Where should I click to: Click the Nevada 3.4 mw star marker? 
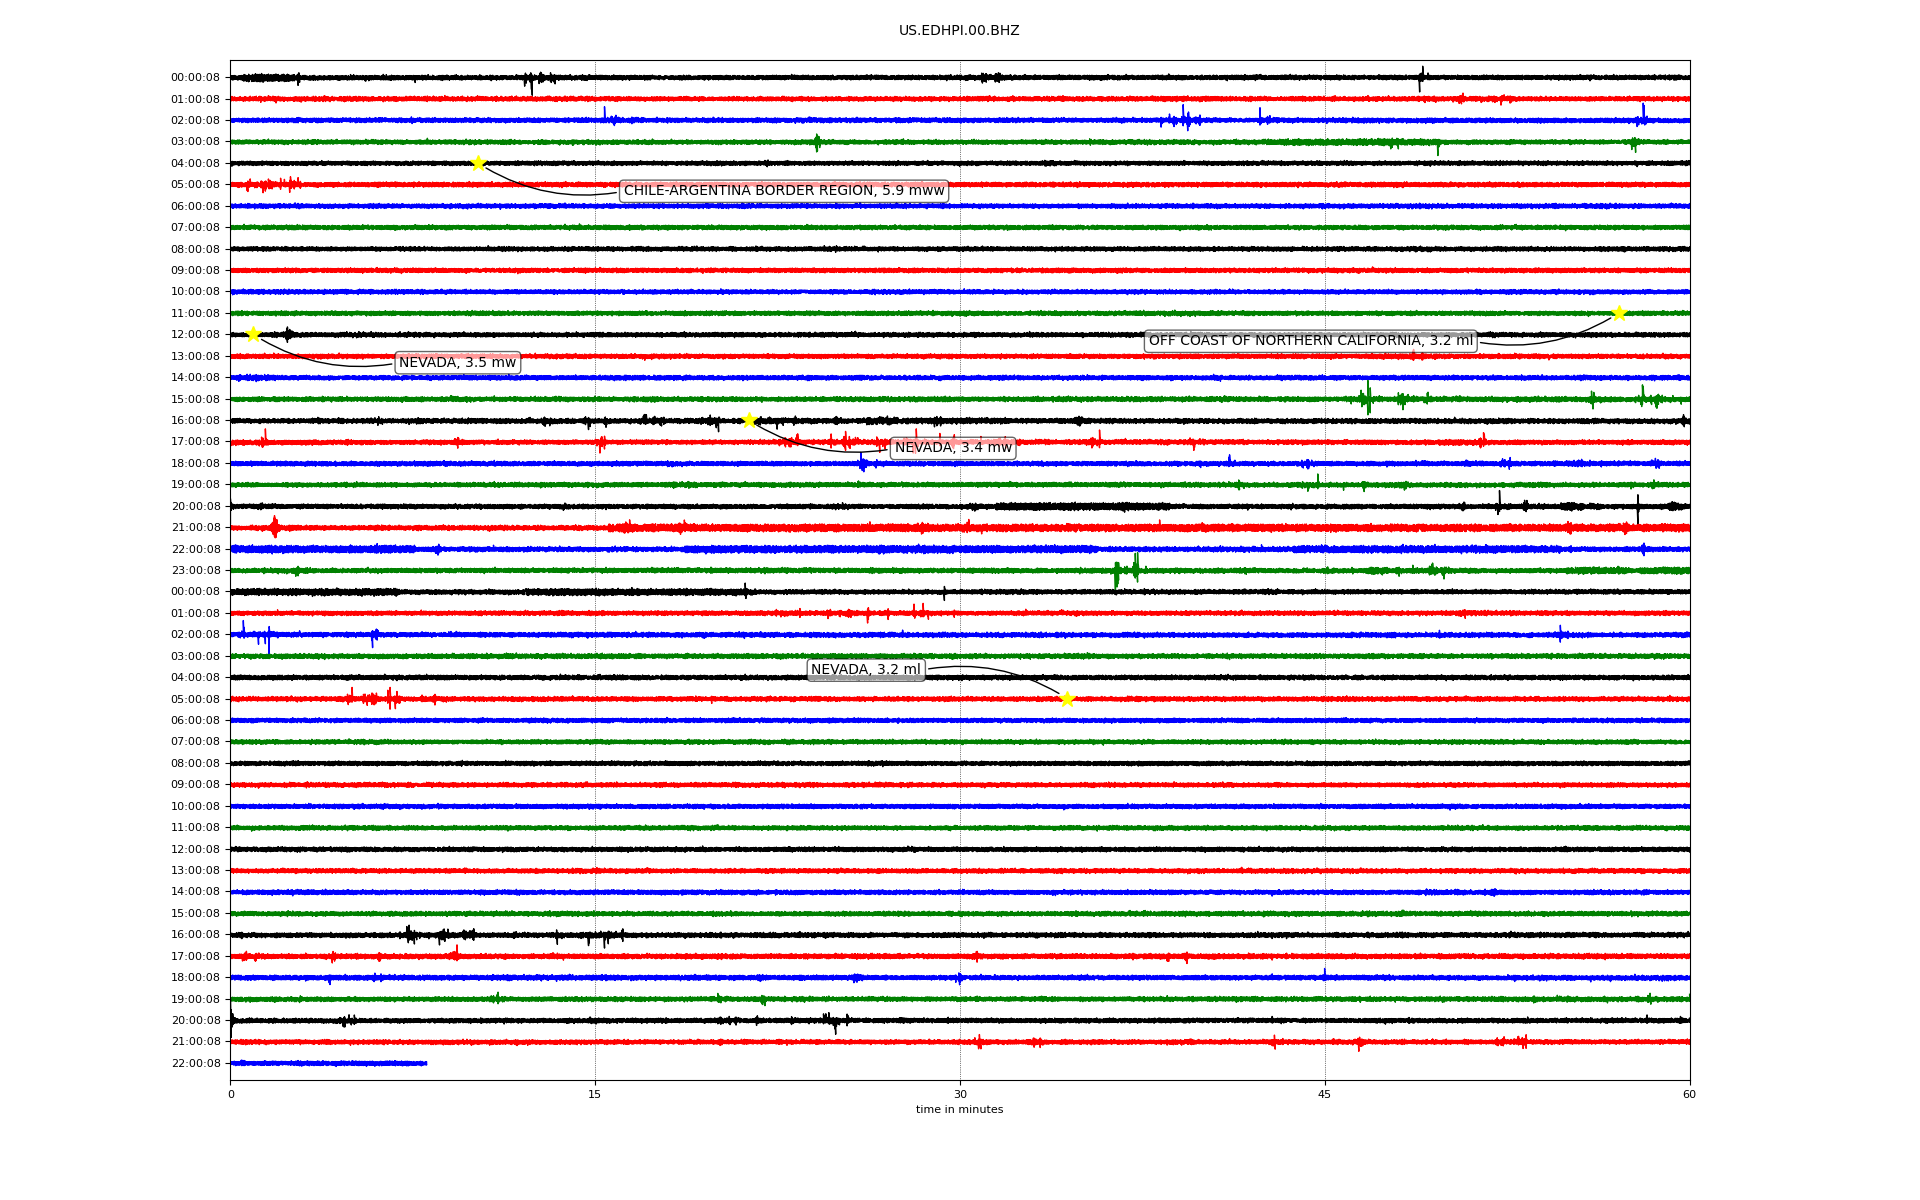coord(749,420)
